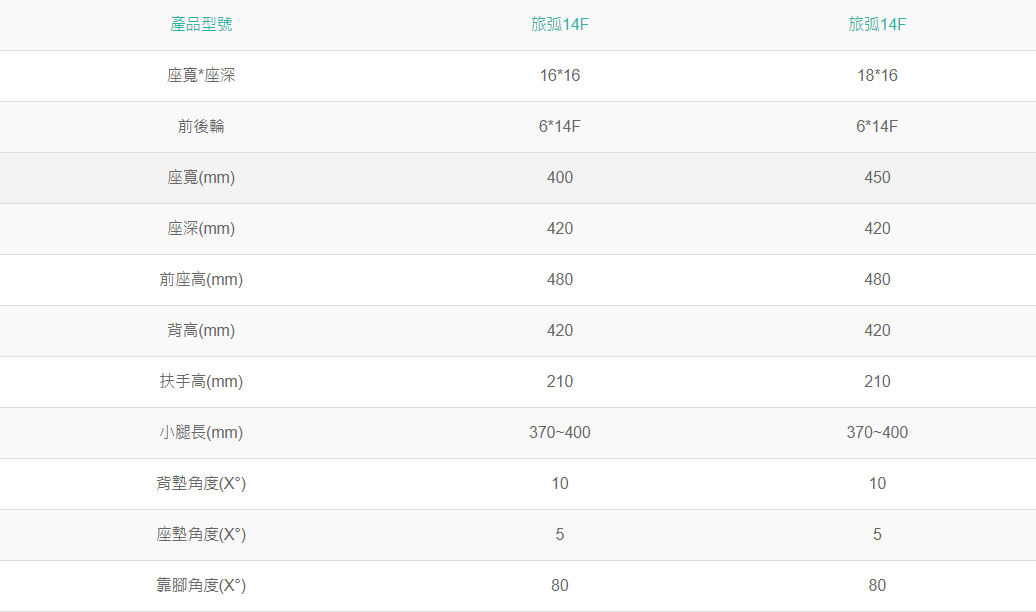Click the 產品型號 header cell

201,24
